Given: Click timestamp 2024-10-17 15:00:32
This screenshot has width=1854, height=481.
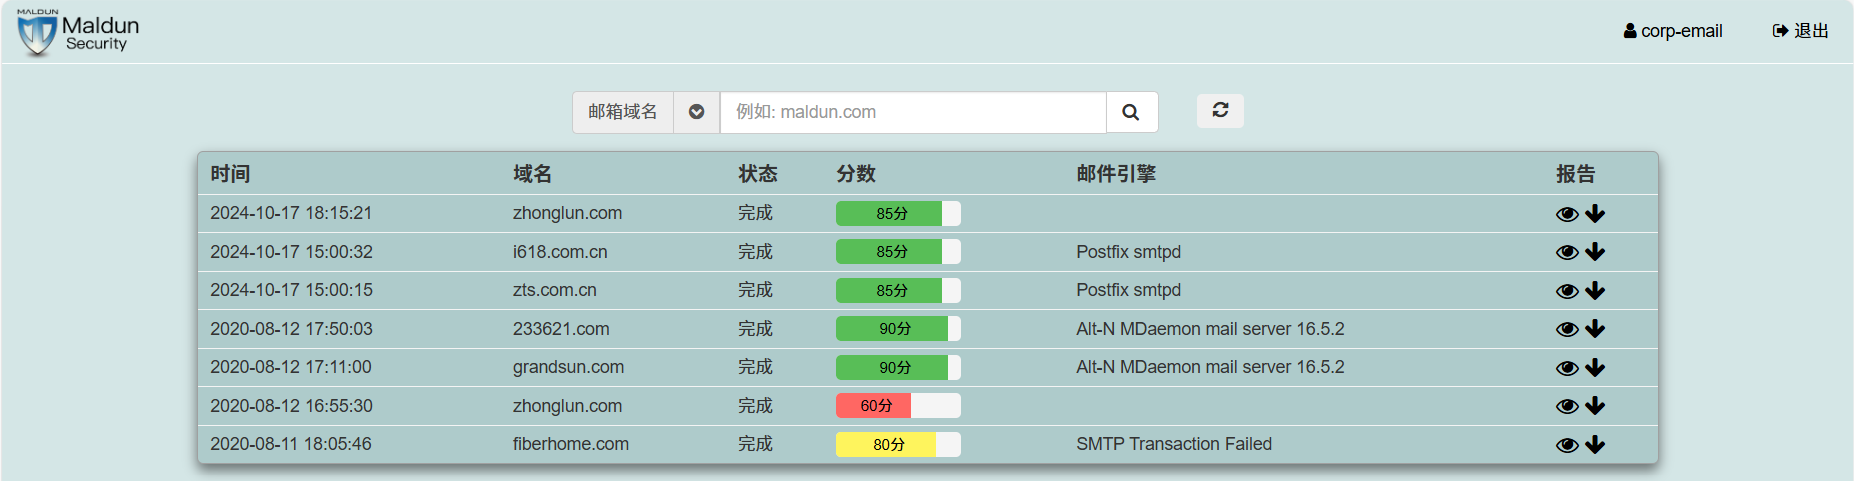Looking at the screenshot, I should pos(291,252).
